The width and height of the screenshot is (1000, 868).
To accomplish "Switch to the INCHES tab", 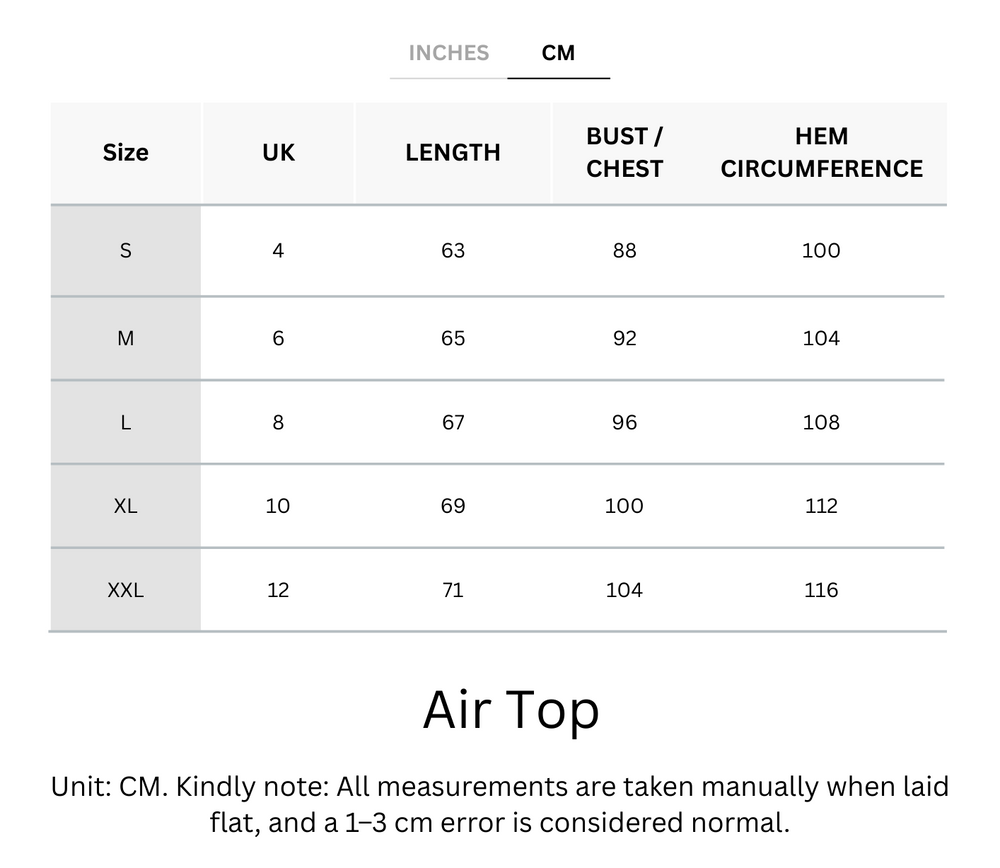I will [x=448, y=53].
